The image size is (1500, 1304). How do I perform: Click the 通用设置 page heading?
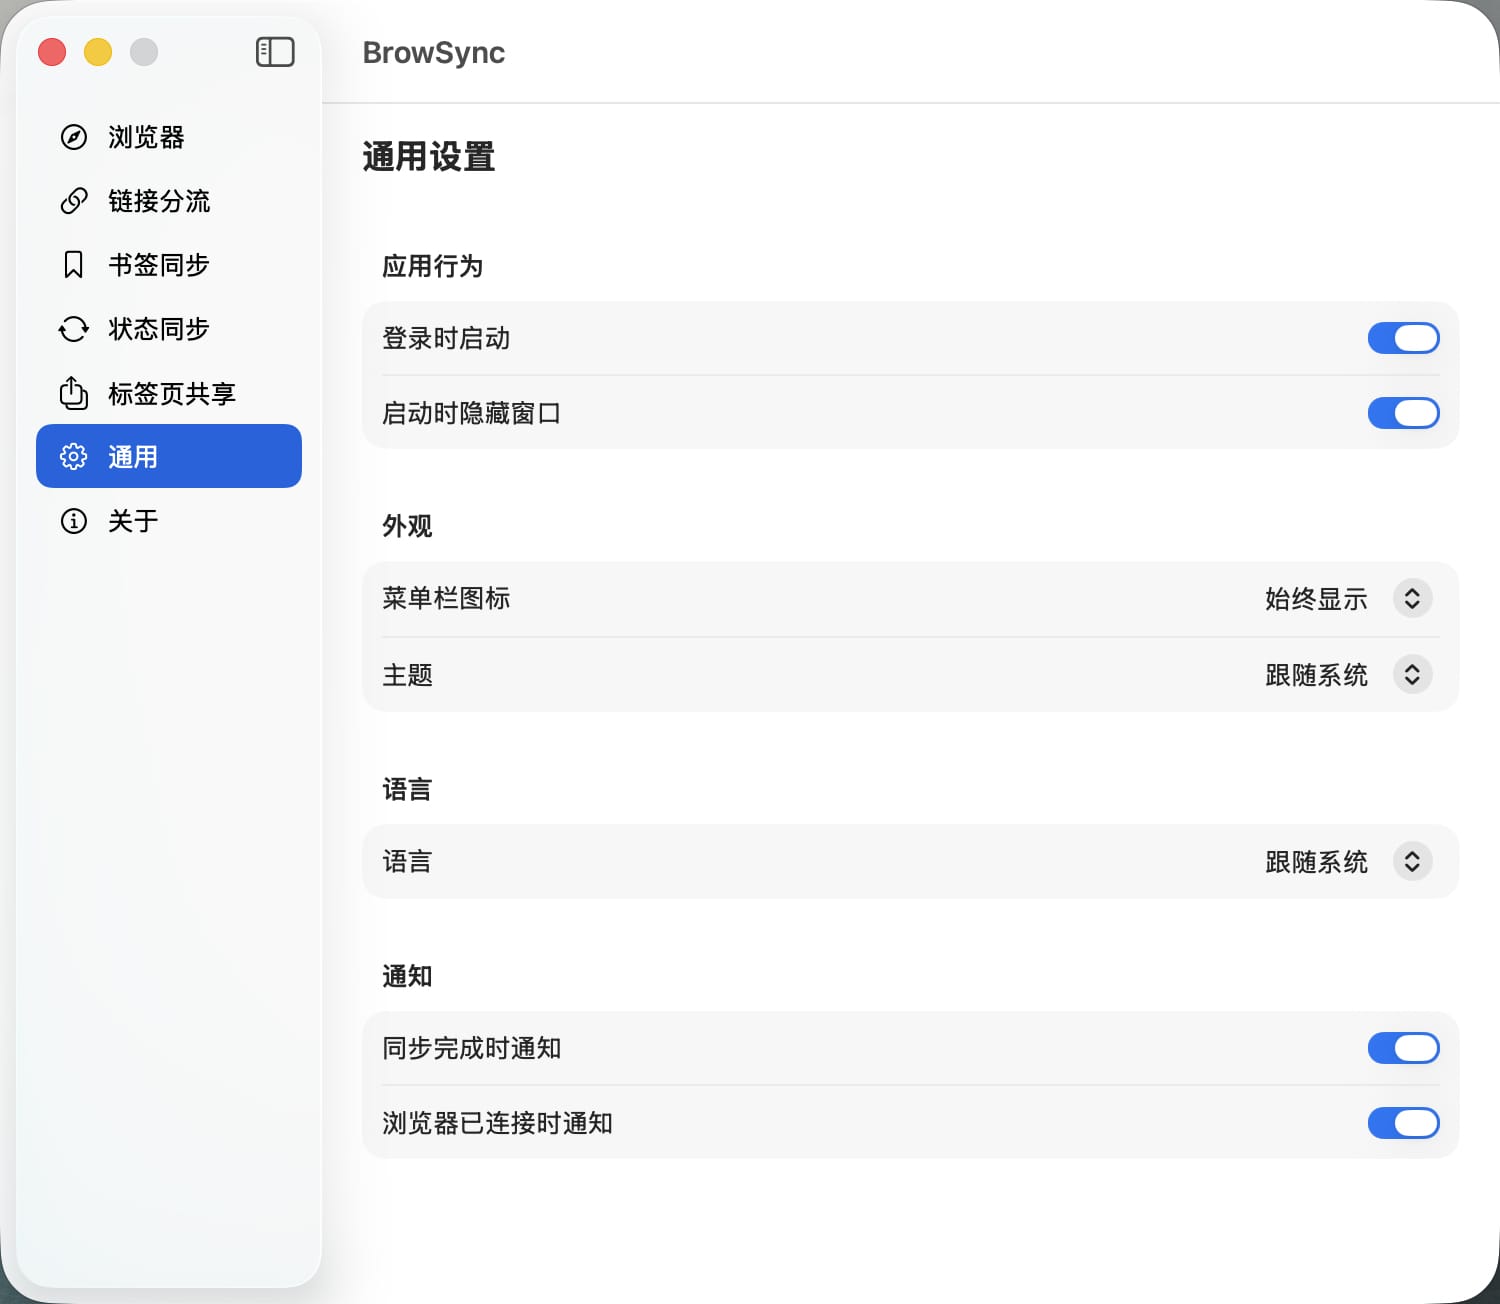point(429,157)
